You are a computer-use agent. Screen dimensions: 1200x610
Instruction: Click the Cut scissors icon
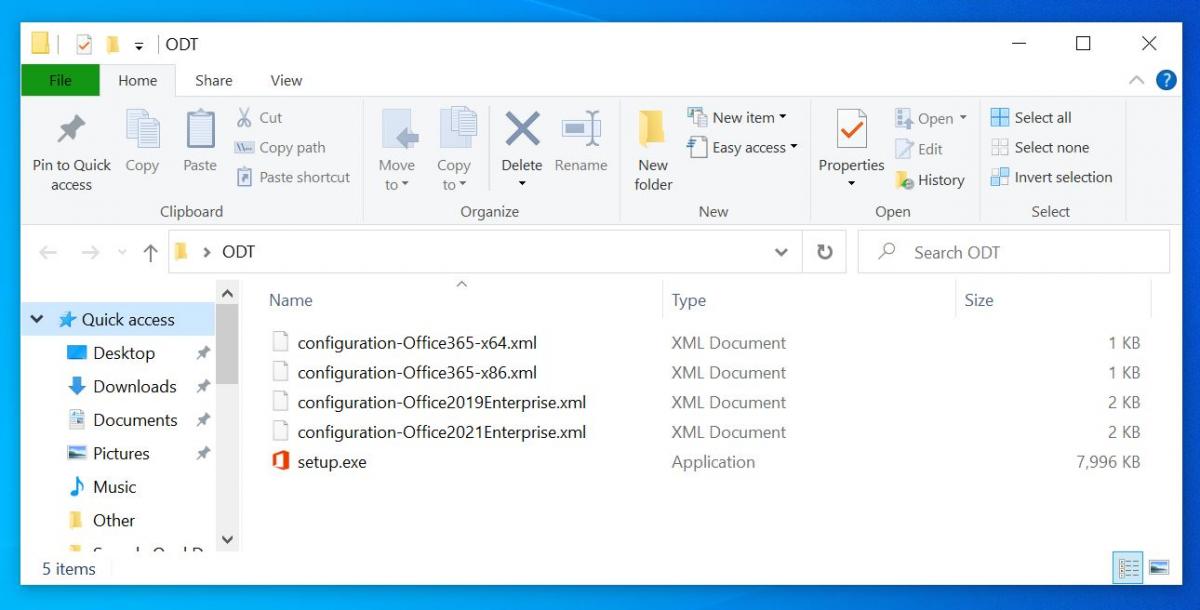coord(244,117)
